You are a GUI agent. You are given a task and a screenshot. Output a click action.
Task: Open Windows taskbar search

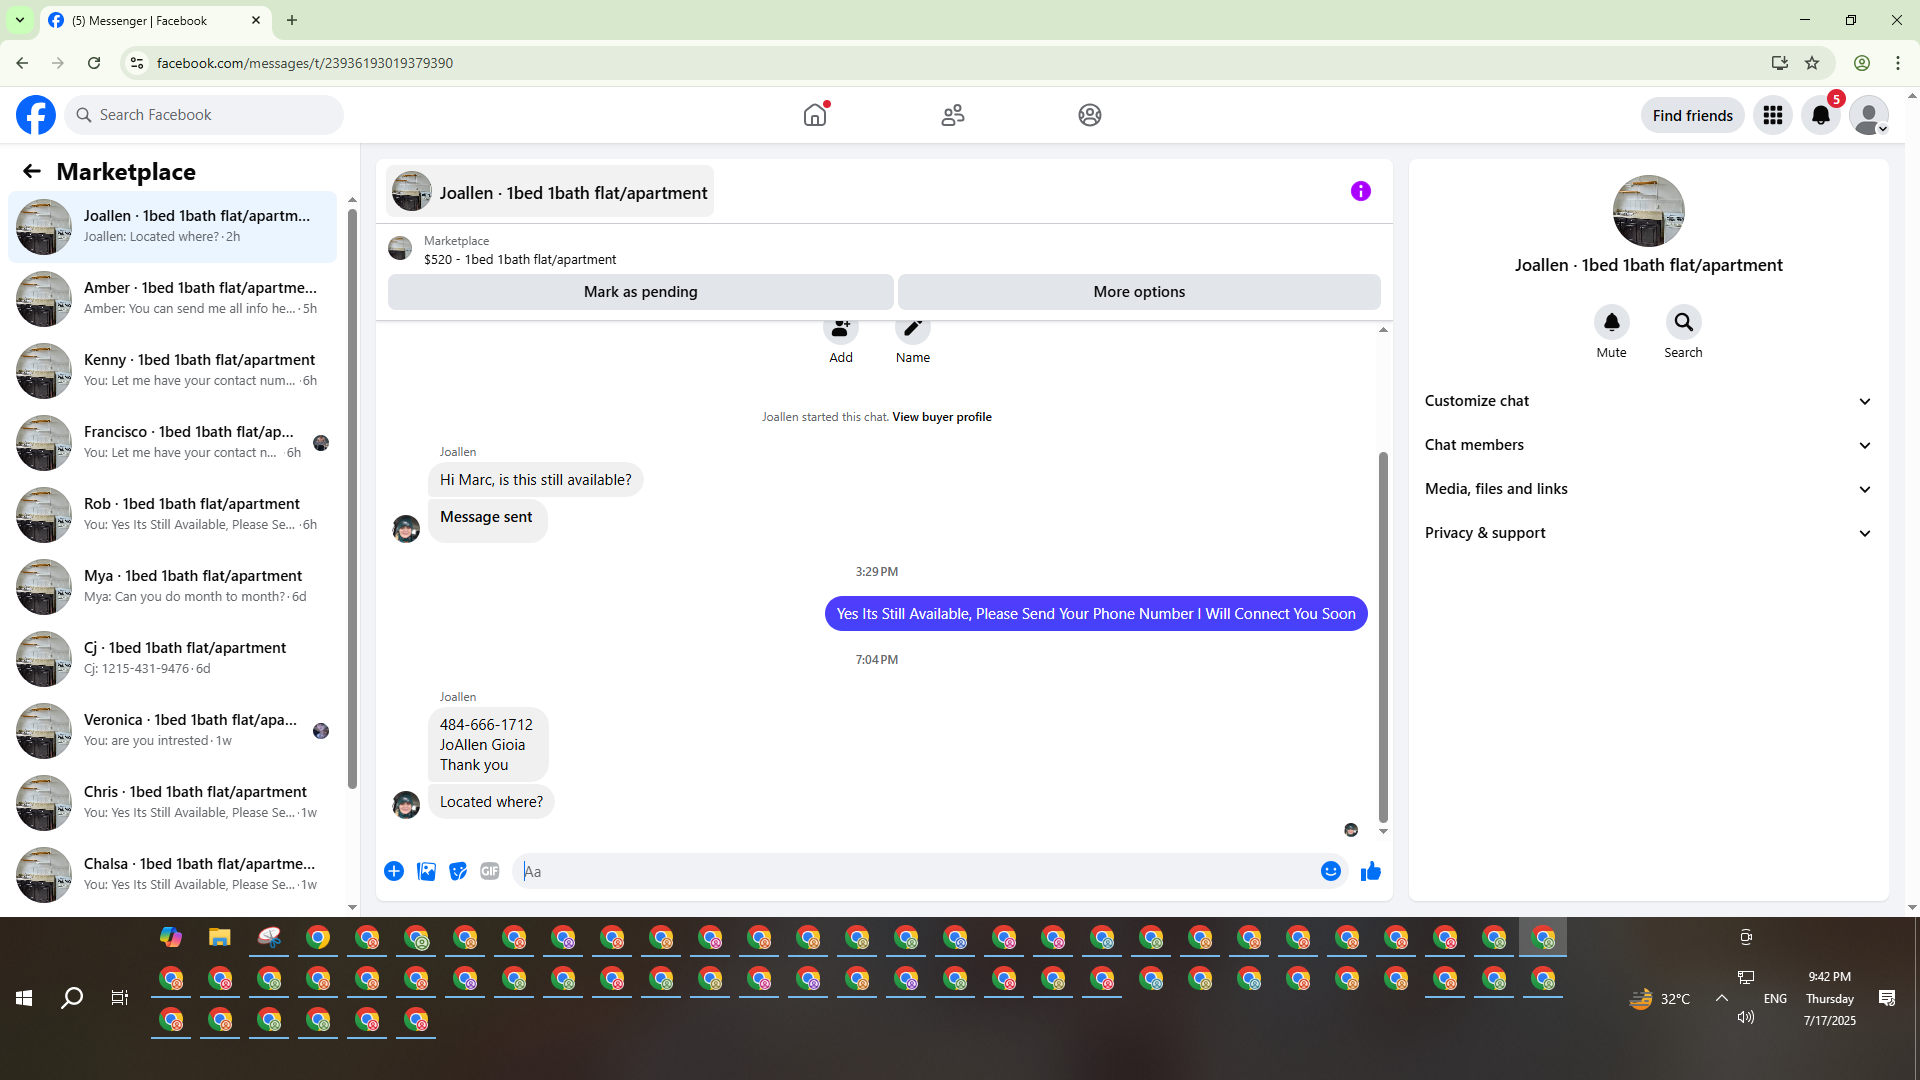pos(72,998)
